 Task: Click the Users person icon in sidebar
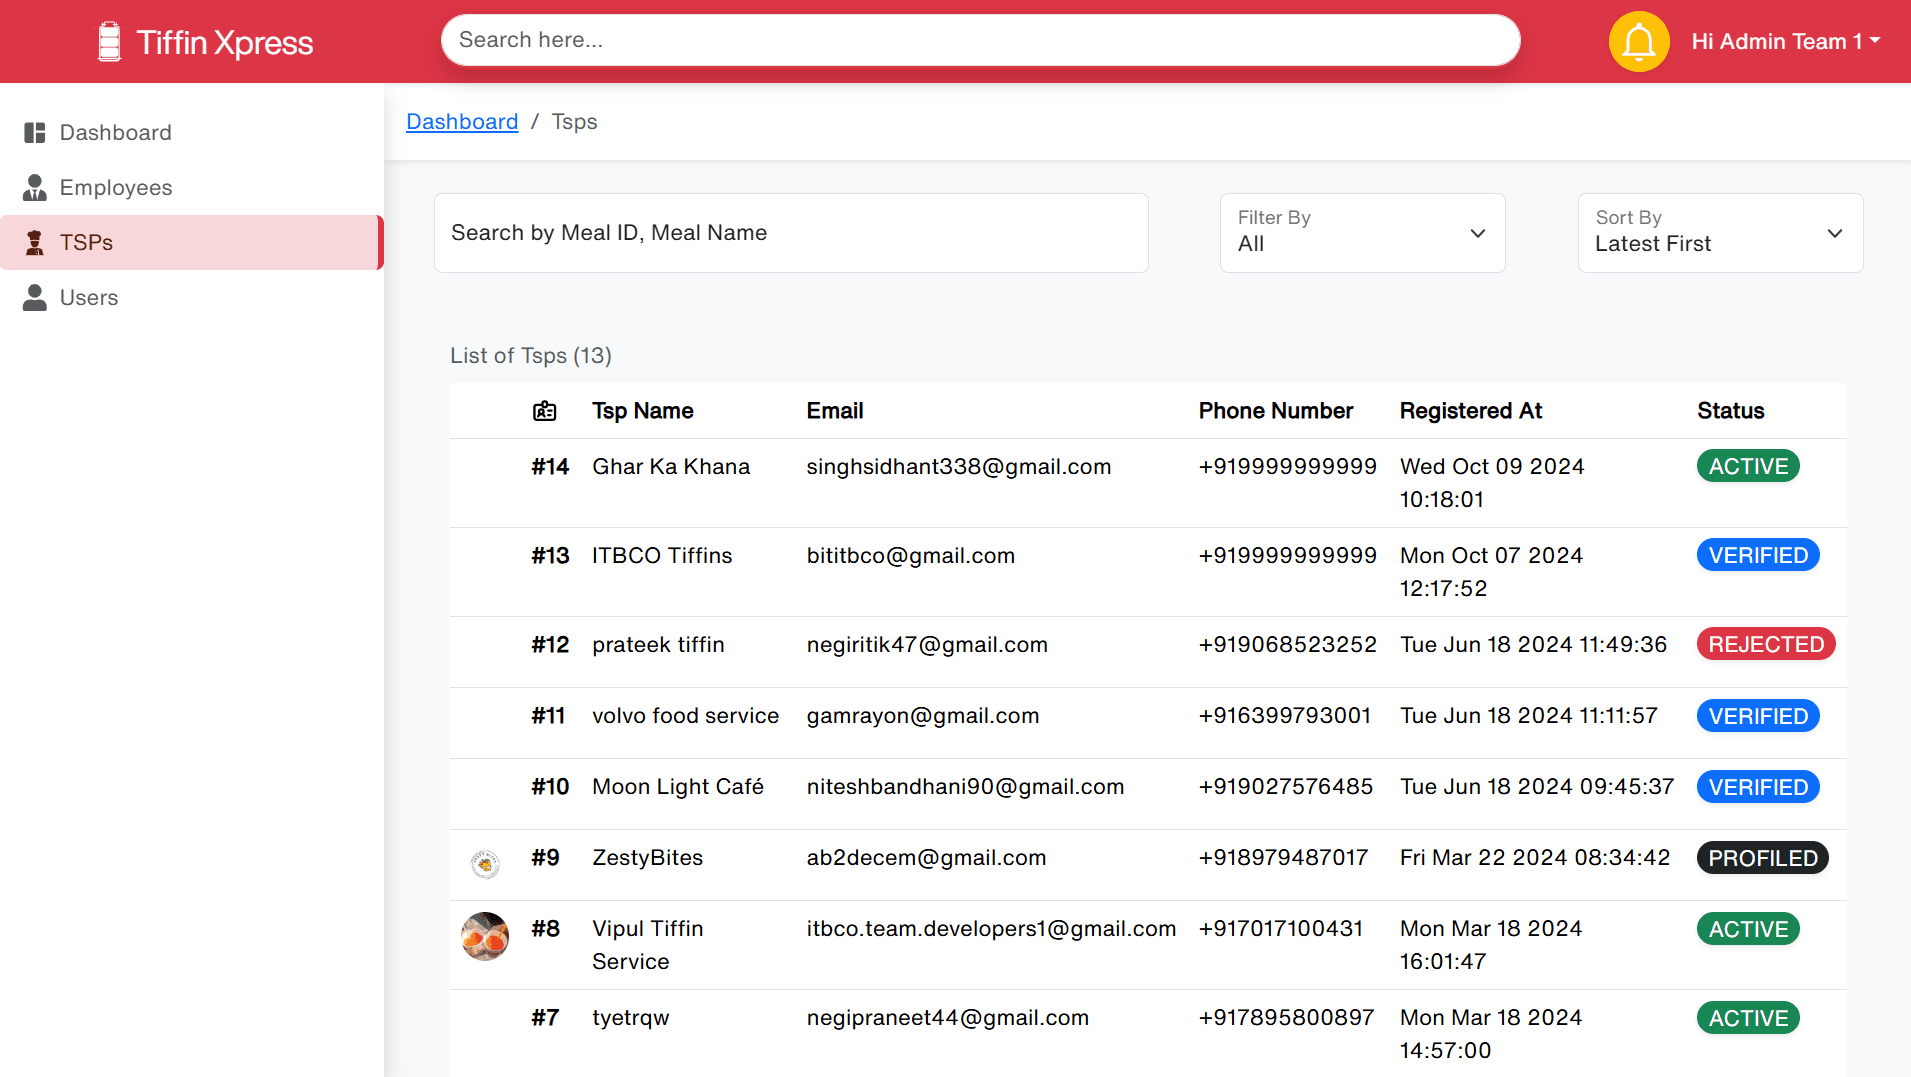coord(35,298)
